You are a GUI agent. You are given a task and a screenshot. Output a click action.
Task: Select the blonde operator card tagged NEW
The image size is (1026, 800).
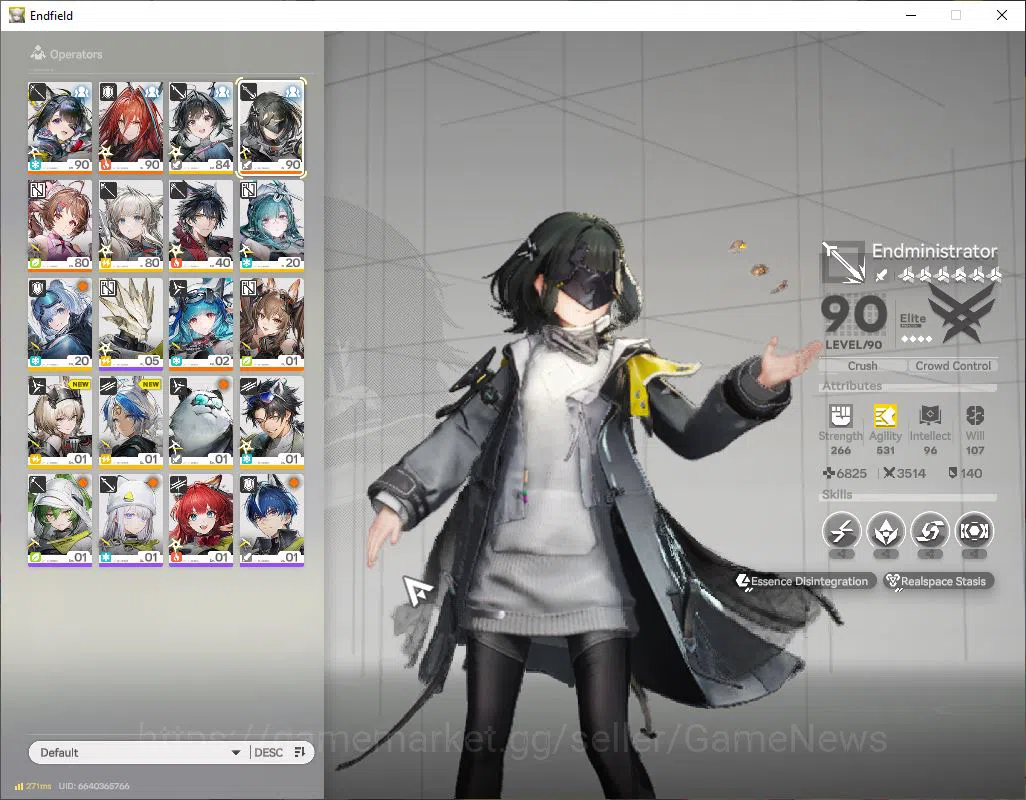[x=60, y=421]
